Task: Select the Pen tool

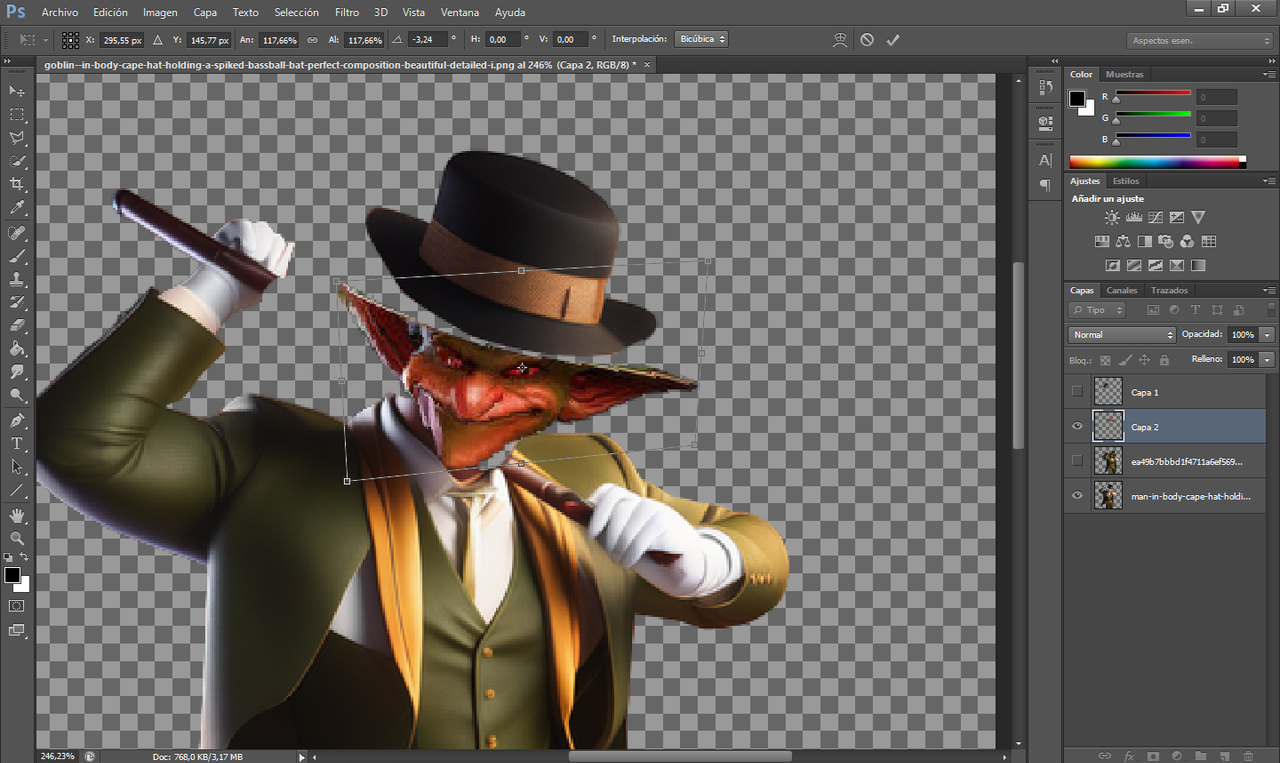Action: point(17,420)
